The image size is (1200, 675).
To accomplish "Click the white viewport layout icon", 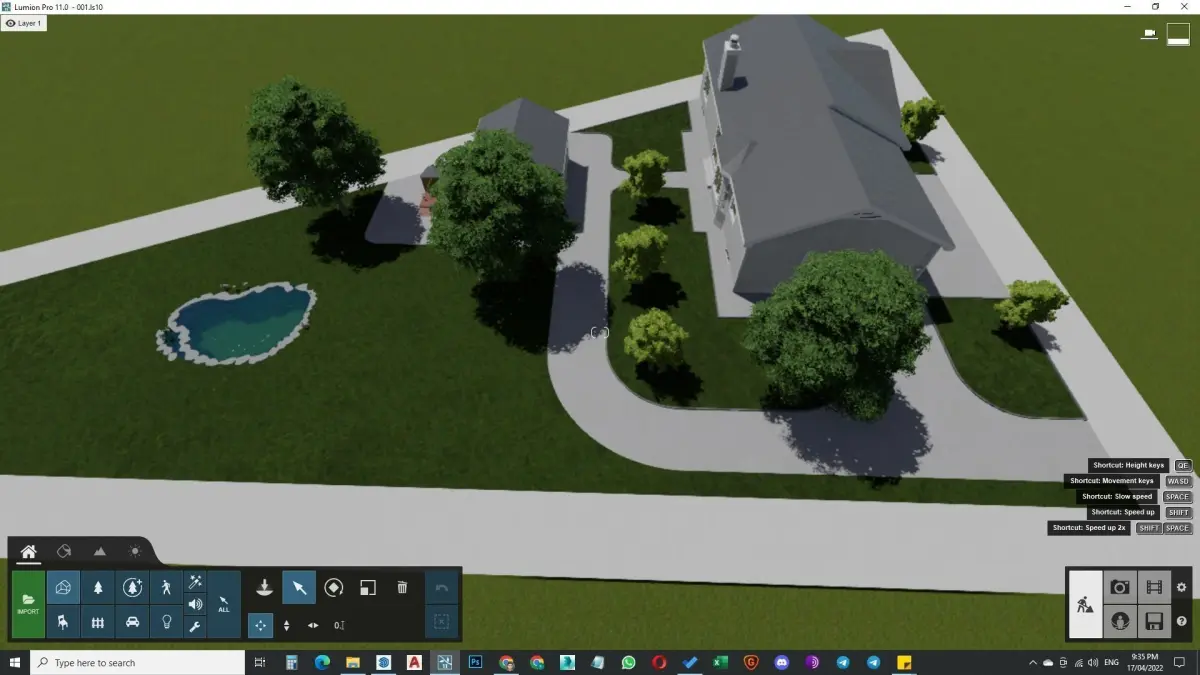I will coord(1178,34).
